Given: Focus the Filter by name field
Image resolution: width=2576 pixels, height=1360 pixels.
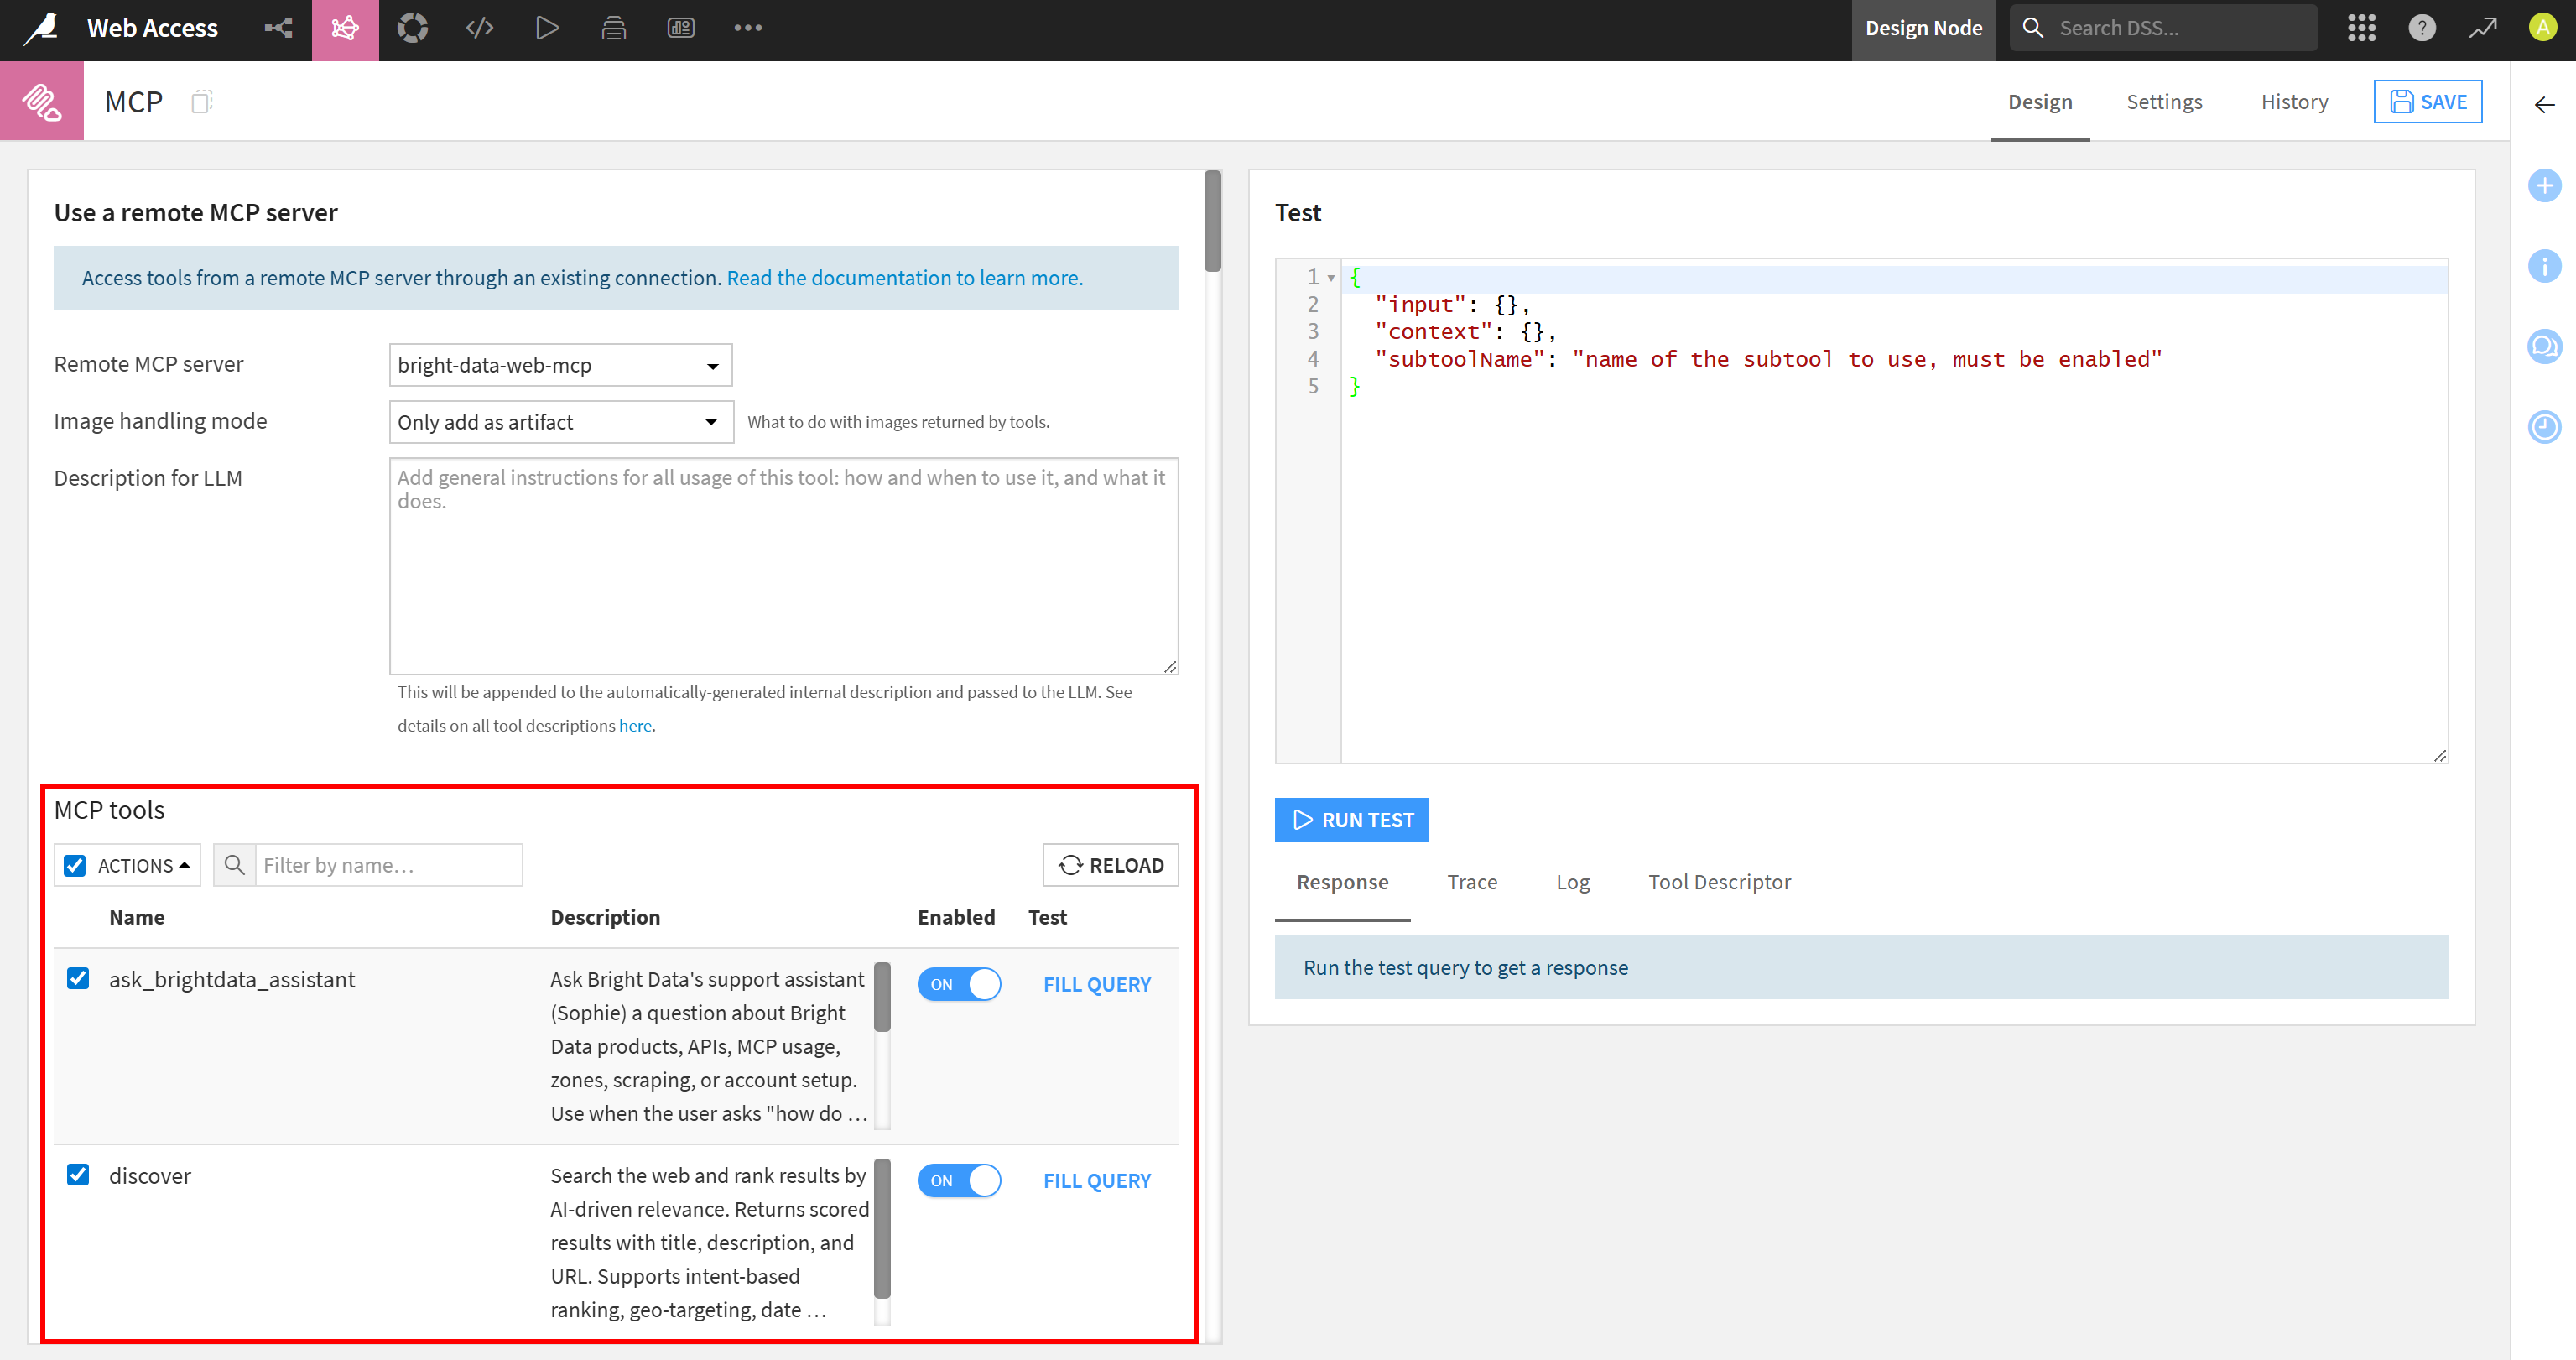Looking at the screenshot, I should click(389, 865).
